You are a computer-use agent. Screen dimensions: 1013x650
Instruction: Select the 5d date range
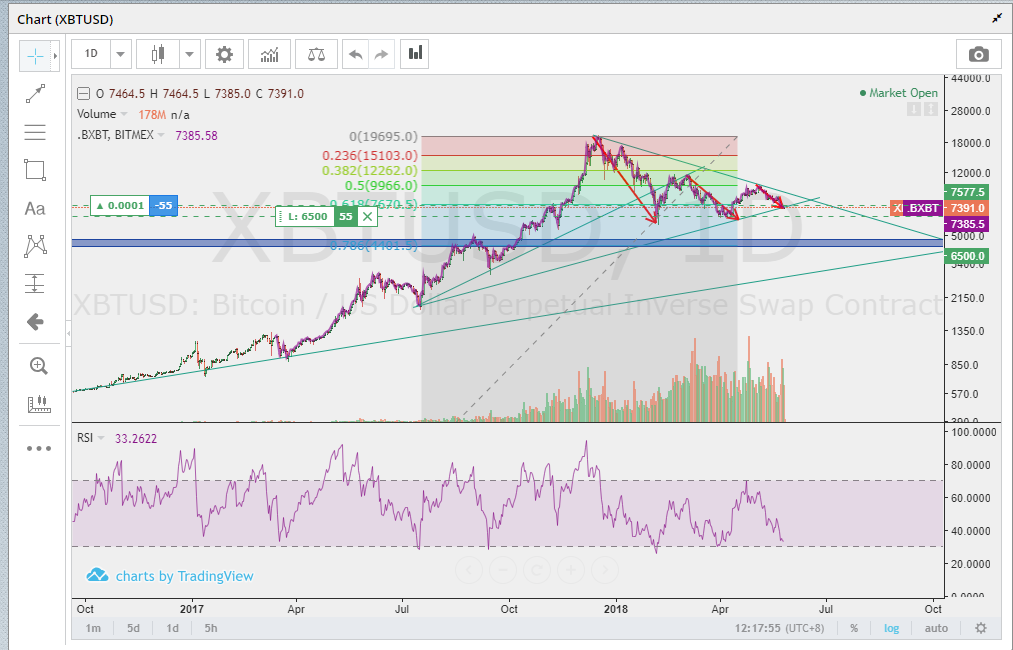tap(133, 628)
